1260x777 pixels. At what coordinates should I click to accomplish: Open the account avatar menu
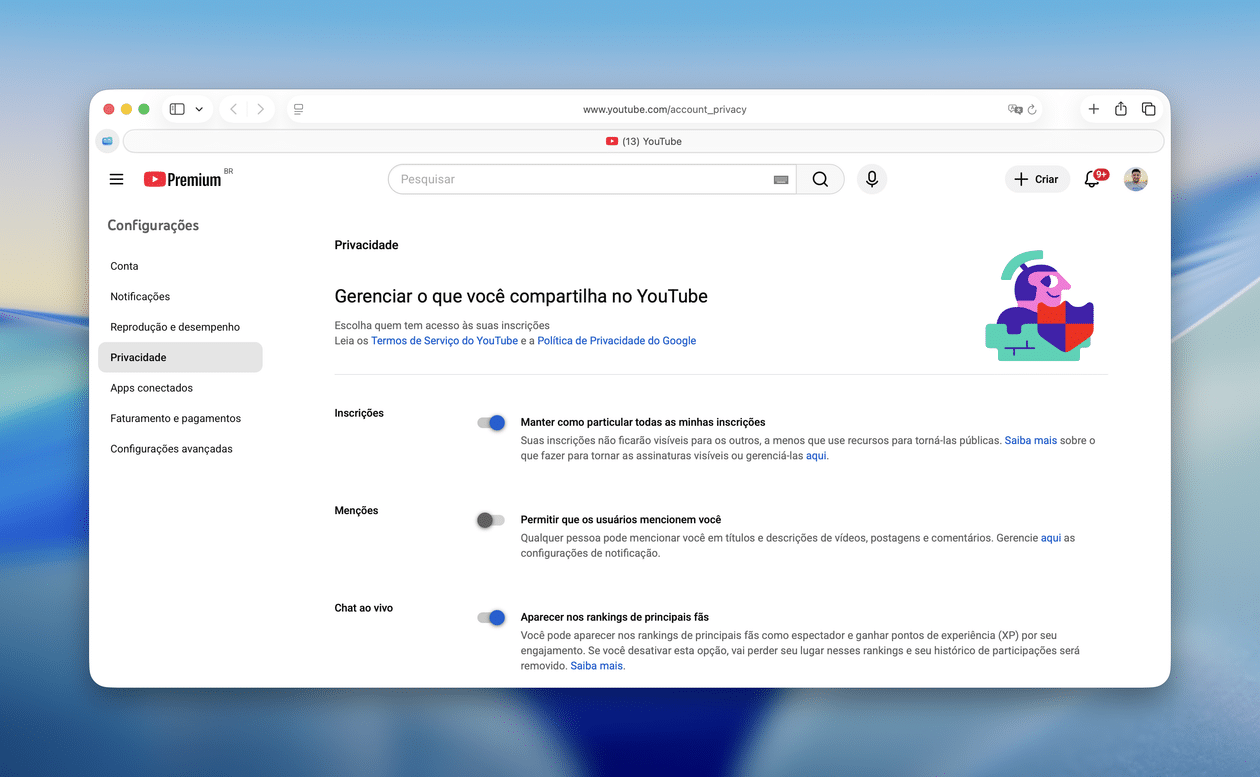(x=1135, y=179)
